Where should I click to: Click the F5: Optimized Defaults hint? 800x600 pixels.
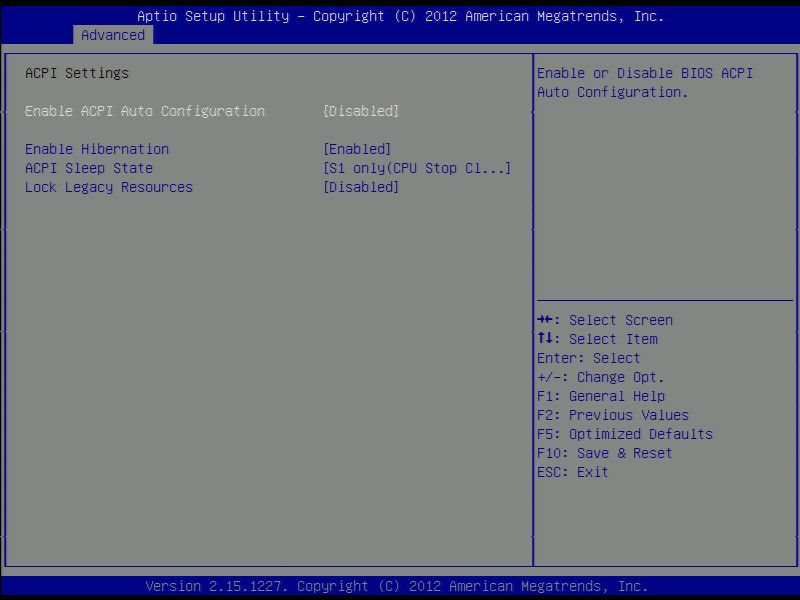pos(624,434)
